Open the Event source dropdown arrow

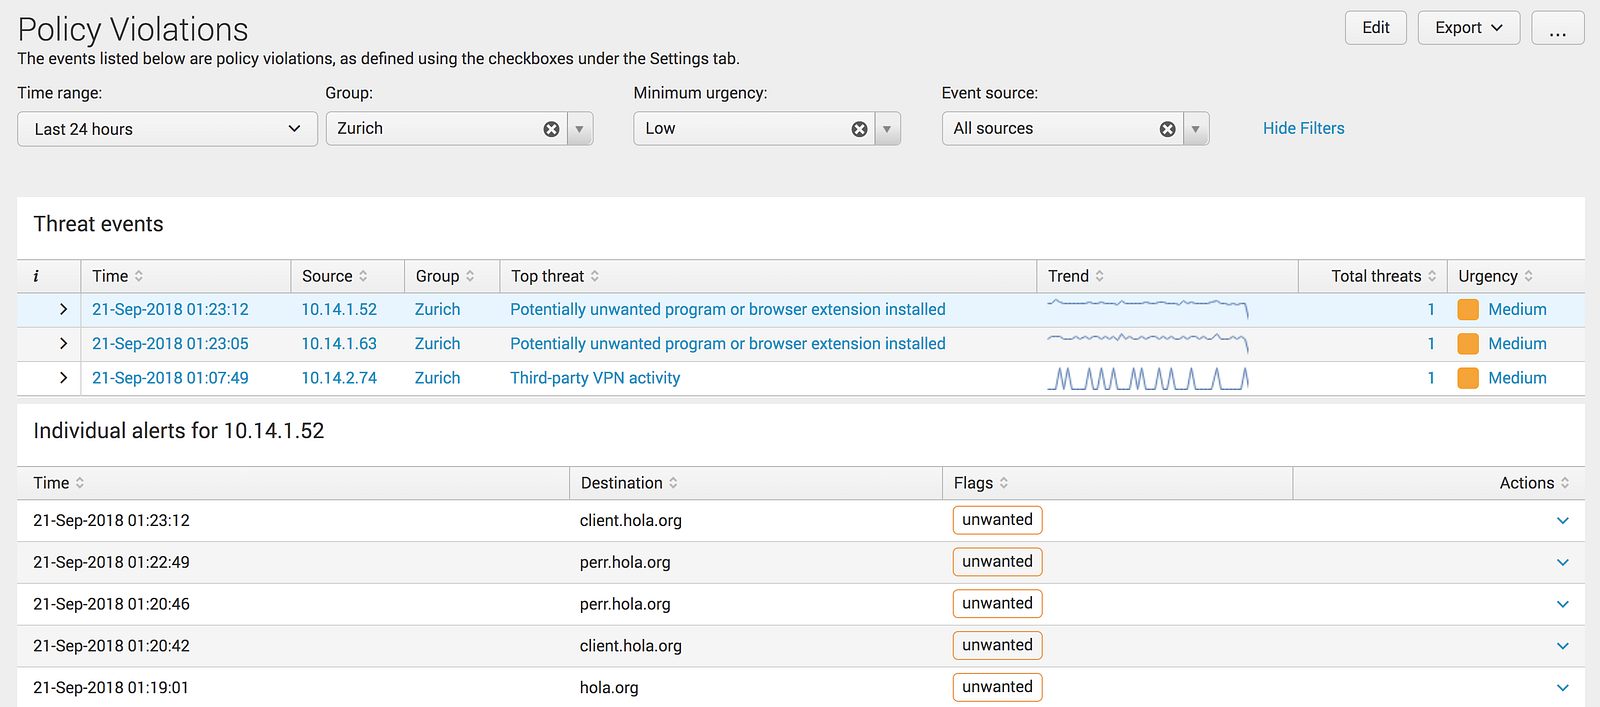point(1196,129)
